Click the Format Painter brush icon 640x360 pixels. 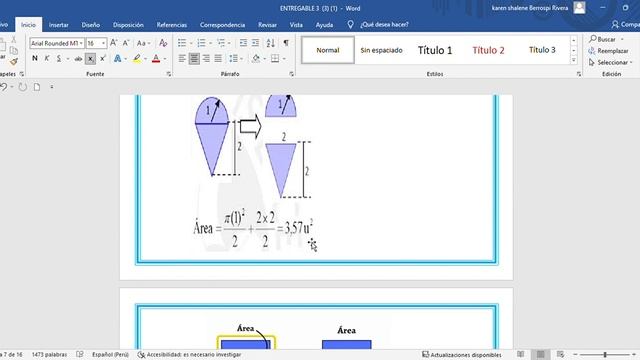(14, 62)
